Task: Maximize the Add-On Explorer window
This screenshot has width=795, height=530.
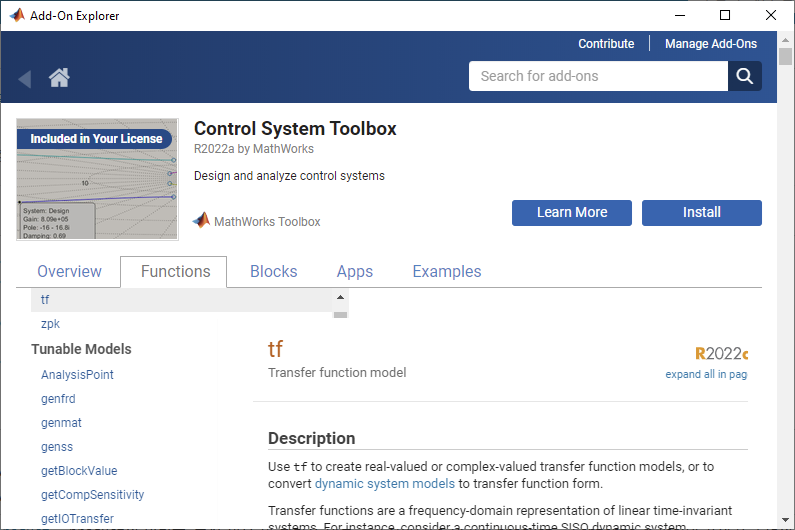Action: point(725,15)
